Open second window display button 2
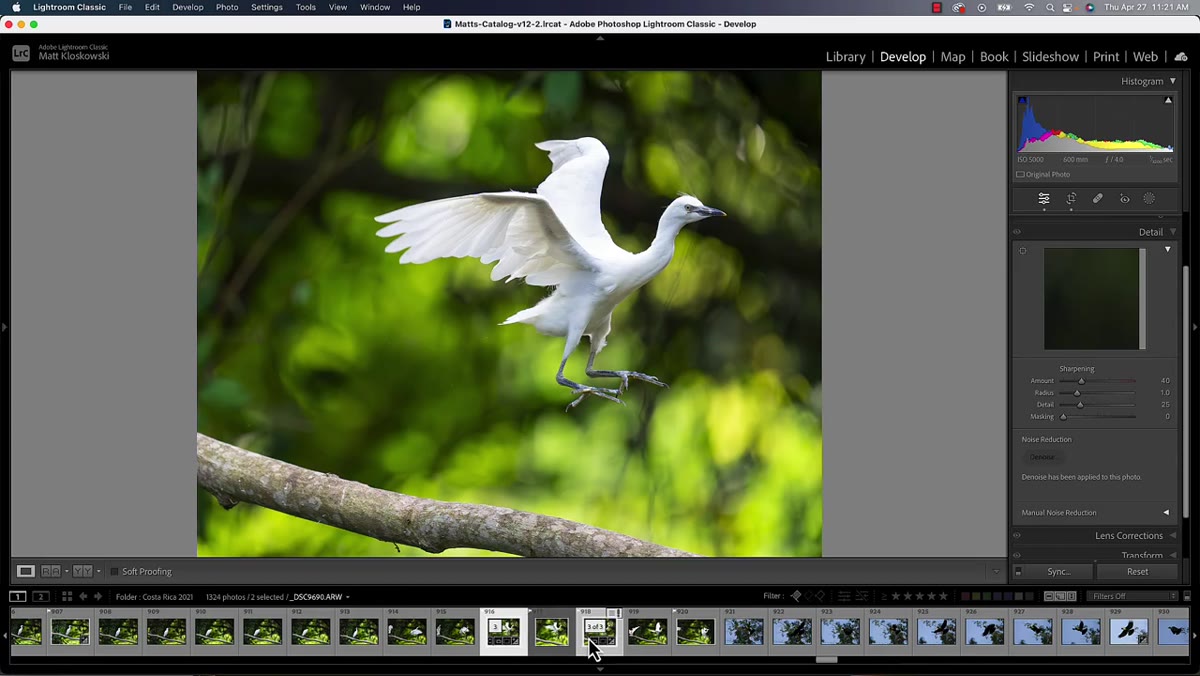 (41, 596)
